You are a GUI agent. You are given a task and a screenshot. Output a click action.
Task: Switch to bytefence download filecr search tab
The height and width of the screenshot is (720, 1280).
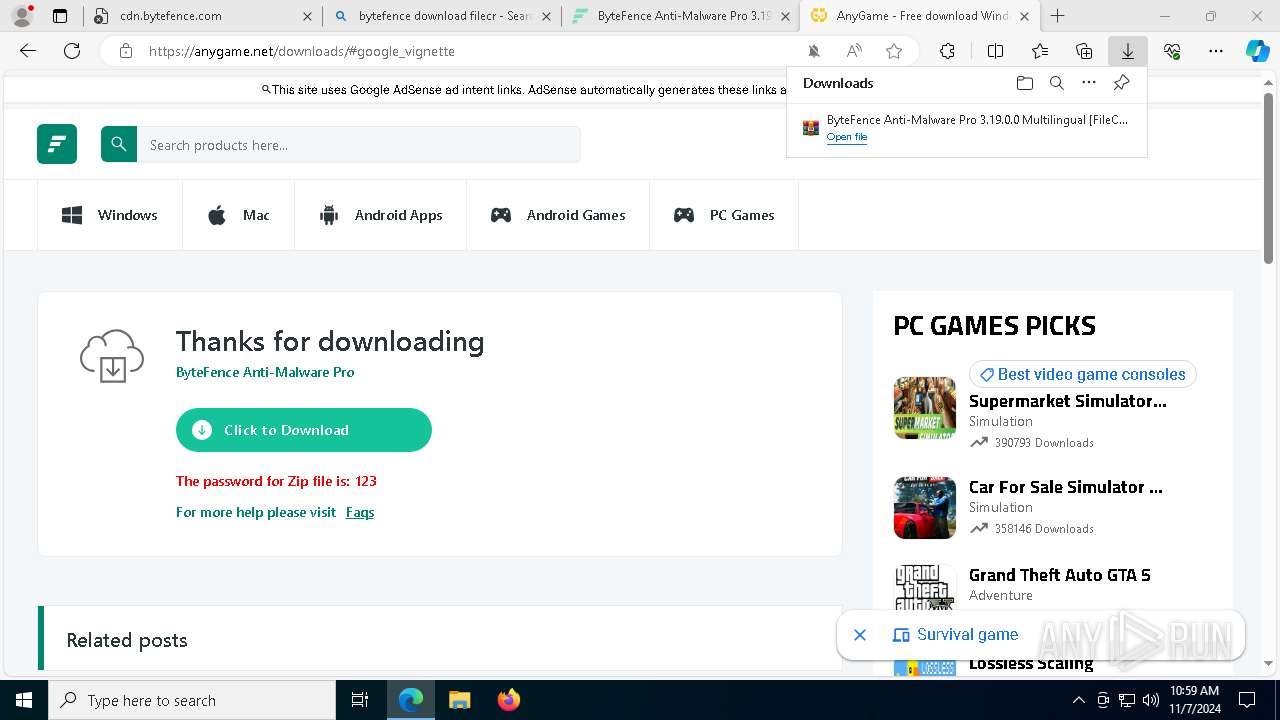(x=443, y=16)
